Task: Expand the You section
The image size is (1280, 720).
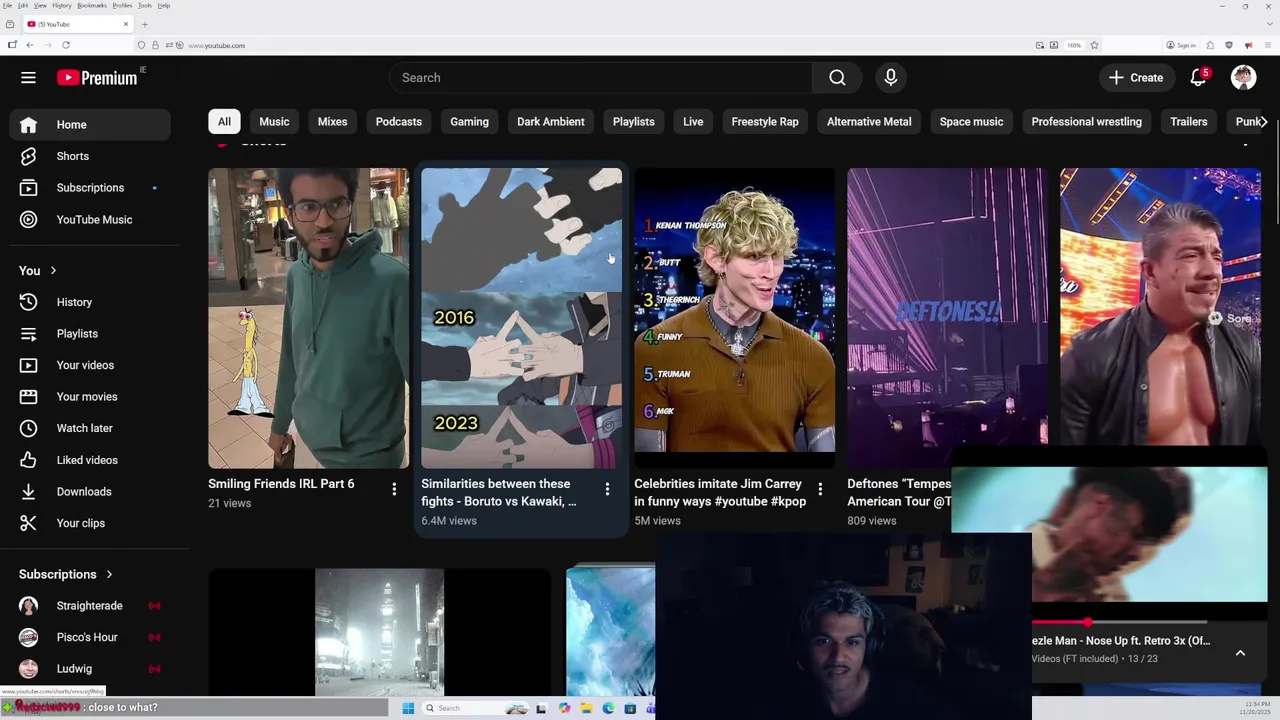Action: pyautogui.click(x=38, y=271)
